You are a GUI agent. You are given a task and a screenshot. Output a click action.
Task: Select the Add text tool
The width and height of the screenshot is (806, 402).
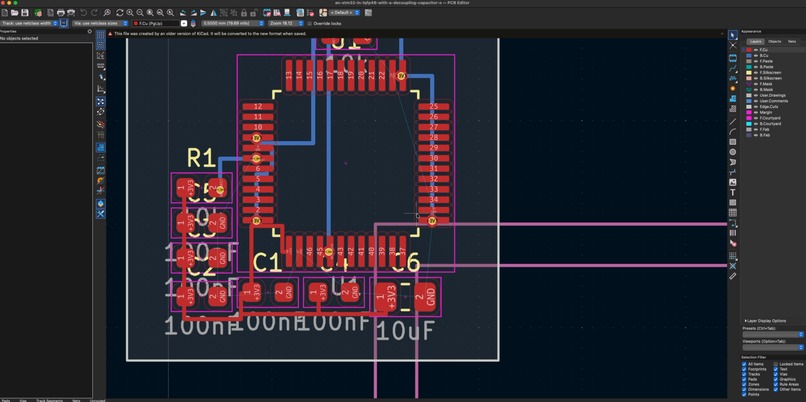tap(733, 192)
